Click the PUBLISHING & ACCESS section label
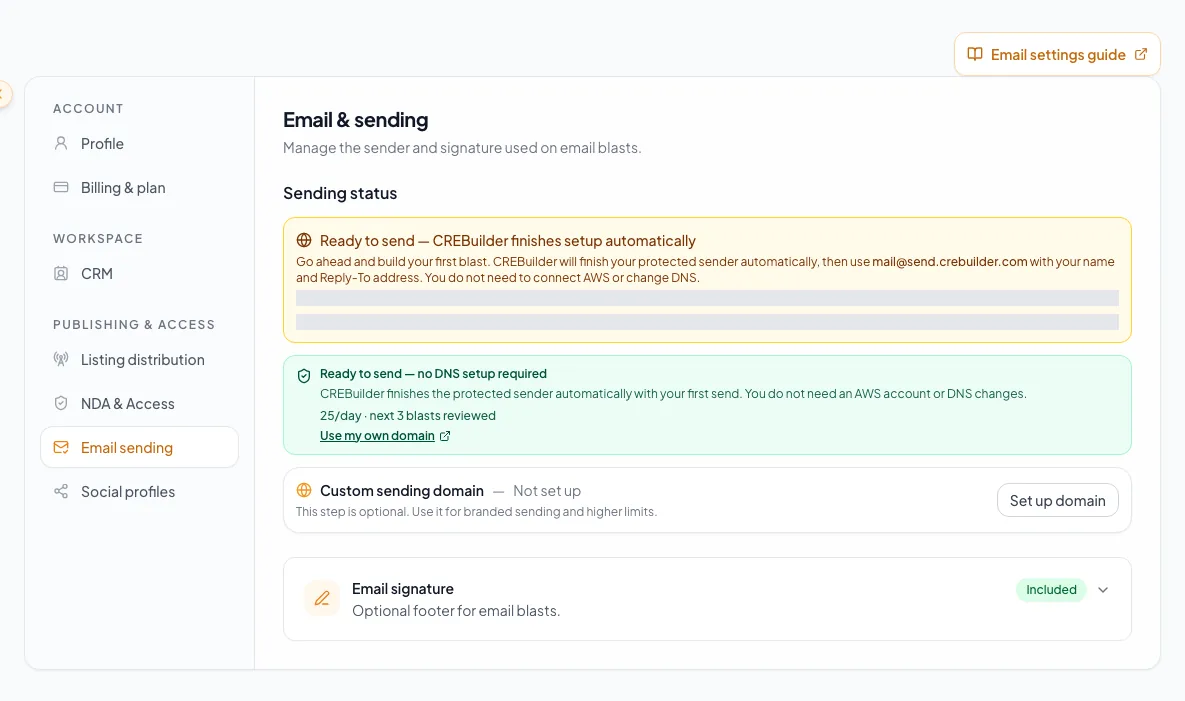The image size is (1185, 701). click(134, 325)
